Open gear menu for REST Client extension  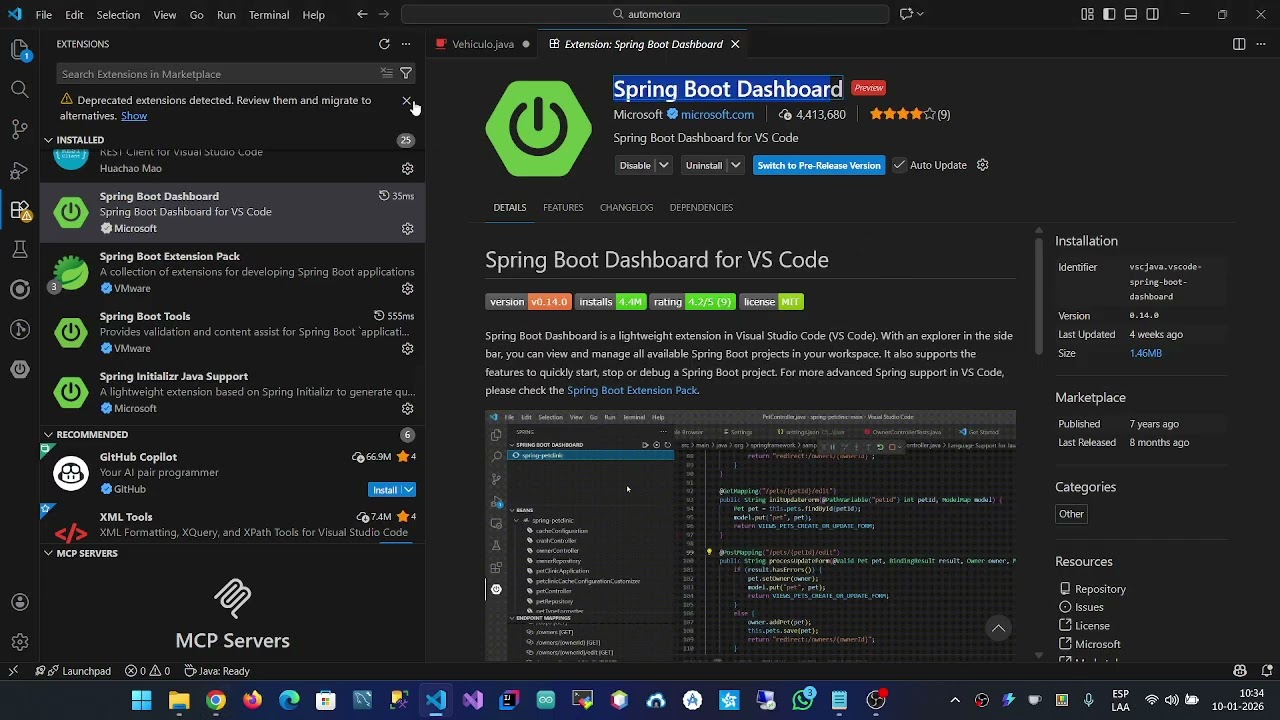tap(407, 169)
